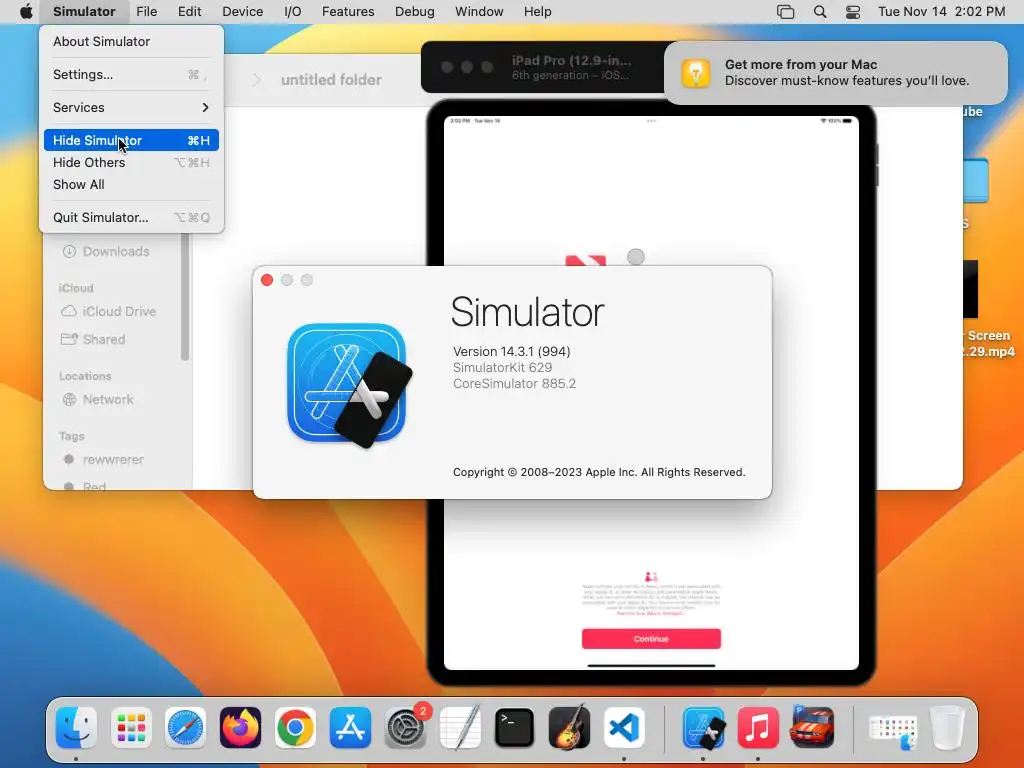Open the Window menu
This screenshot has height=768, width=1024.
tap(479, 11)
